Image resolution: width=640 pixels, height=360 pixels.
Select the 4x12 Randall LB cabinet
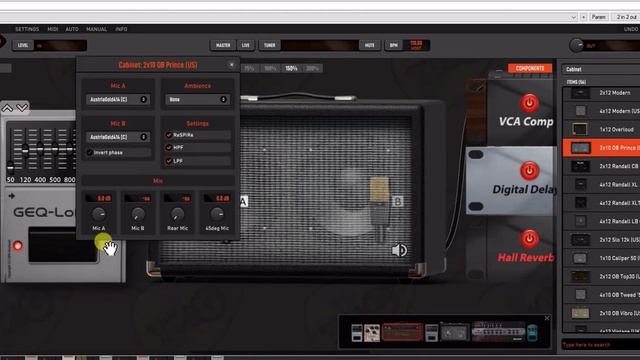pos(602,221)
